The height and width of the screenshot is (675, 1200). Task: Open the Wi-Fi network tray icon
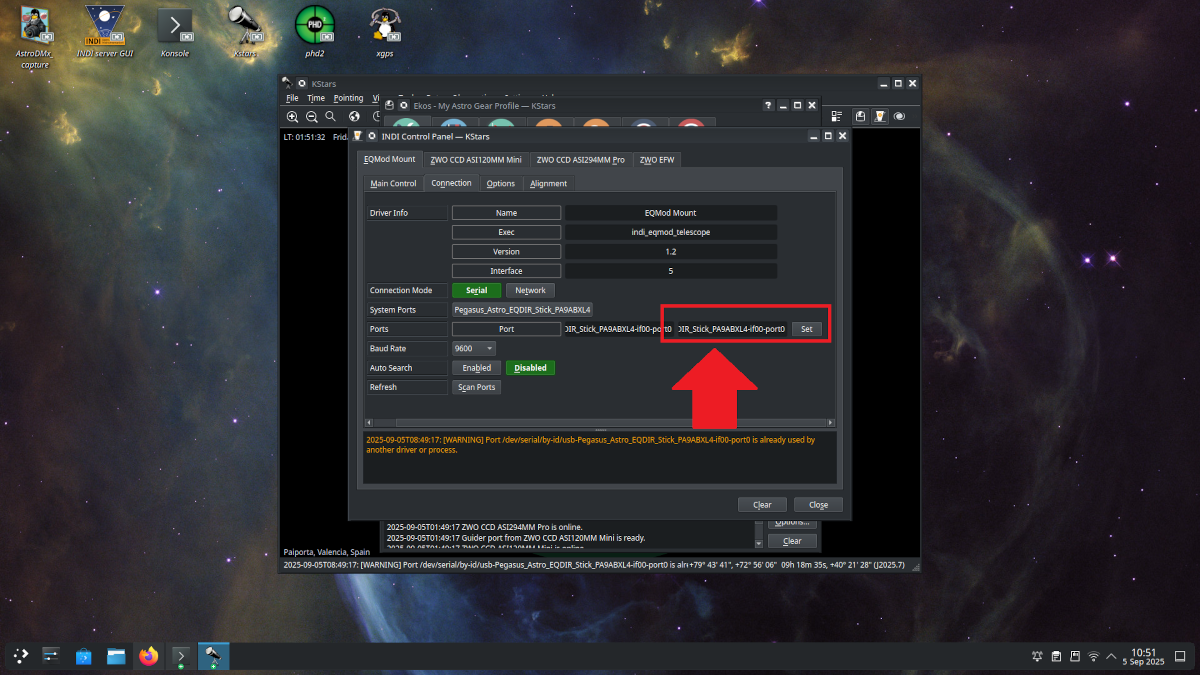click(x=1093, y=656)
